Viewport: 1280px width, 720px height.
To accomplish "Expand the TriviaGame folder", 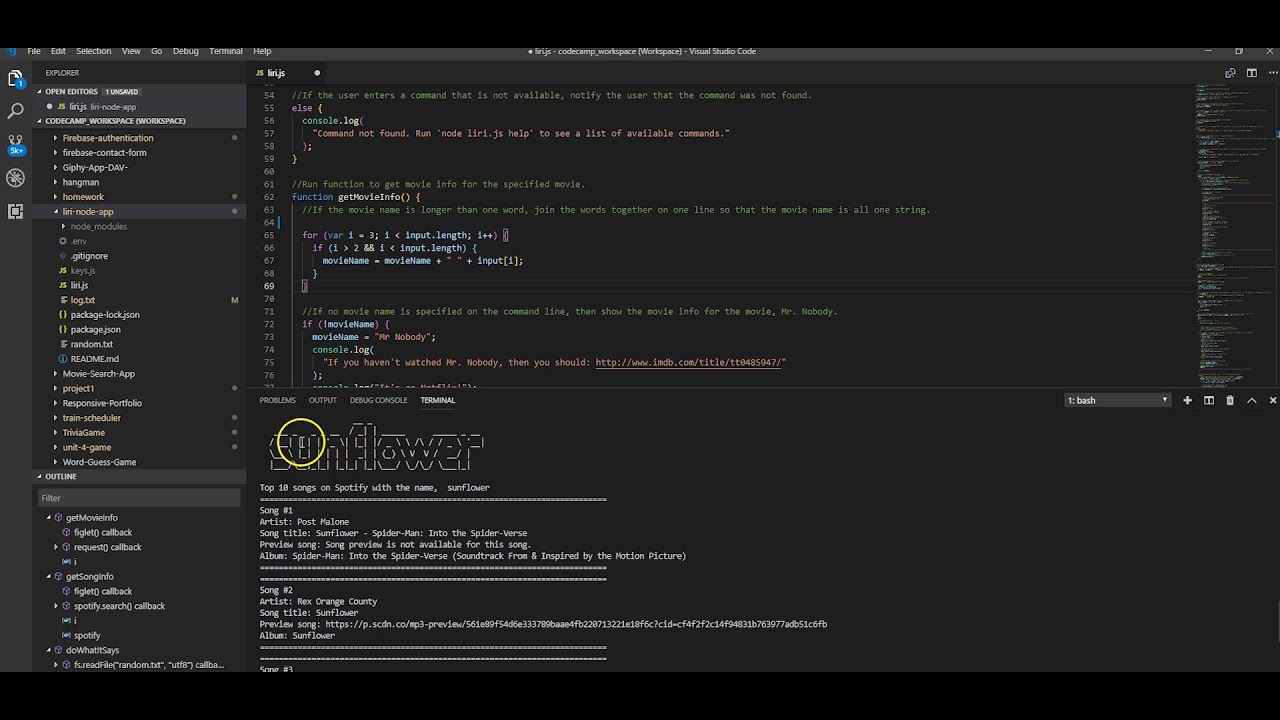I will (x=83, y=433).
